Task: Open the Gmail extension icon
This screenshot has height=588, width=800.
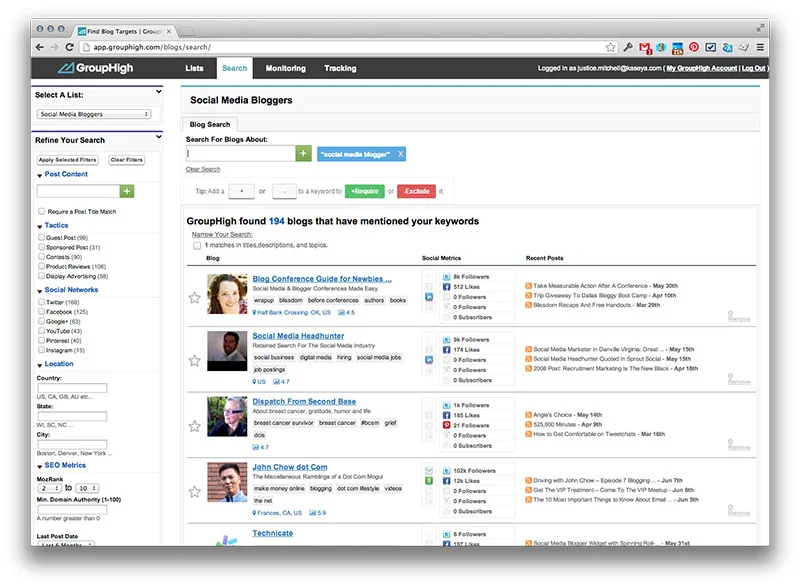Action: (645, 47)
